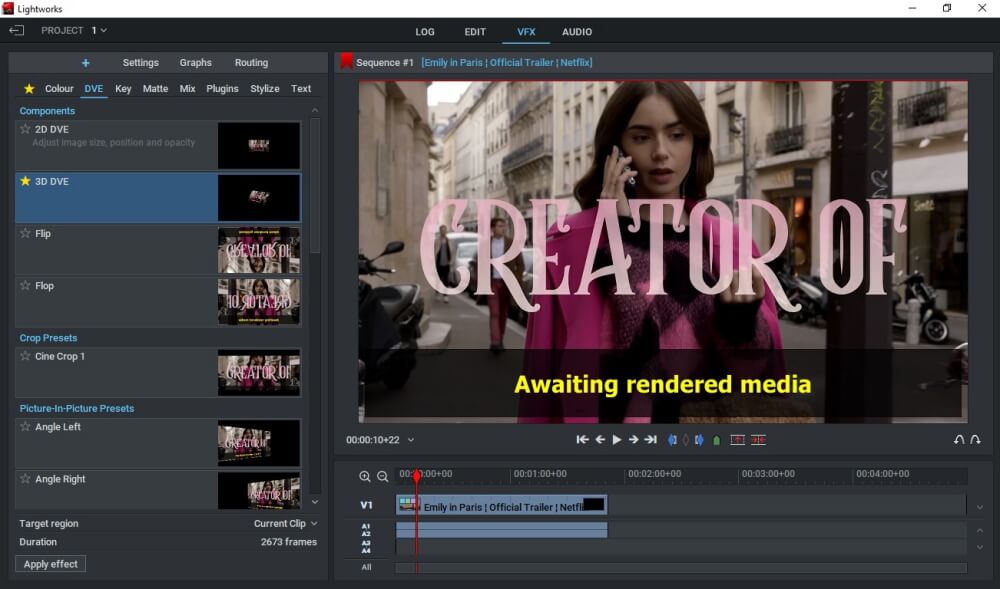1000x589 pixels.
Task: Click the audio tracks up chevron
Action: tap(980, 530)
